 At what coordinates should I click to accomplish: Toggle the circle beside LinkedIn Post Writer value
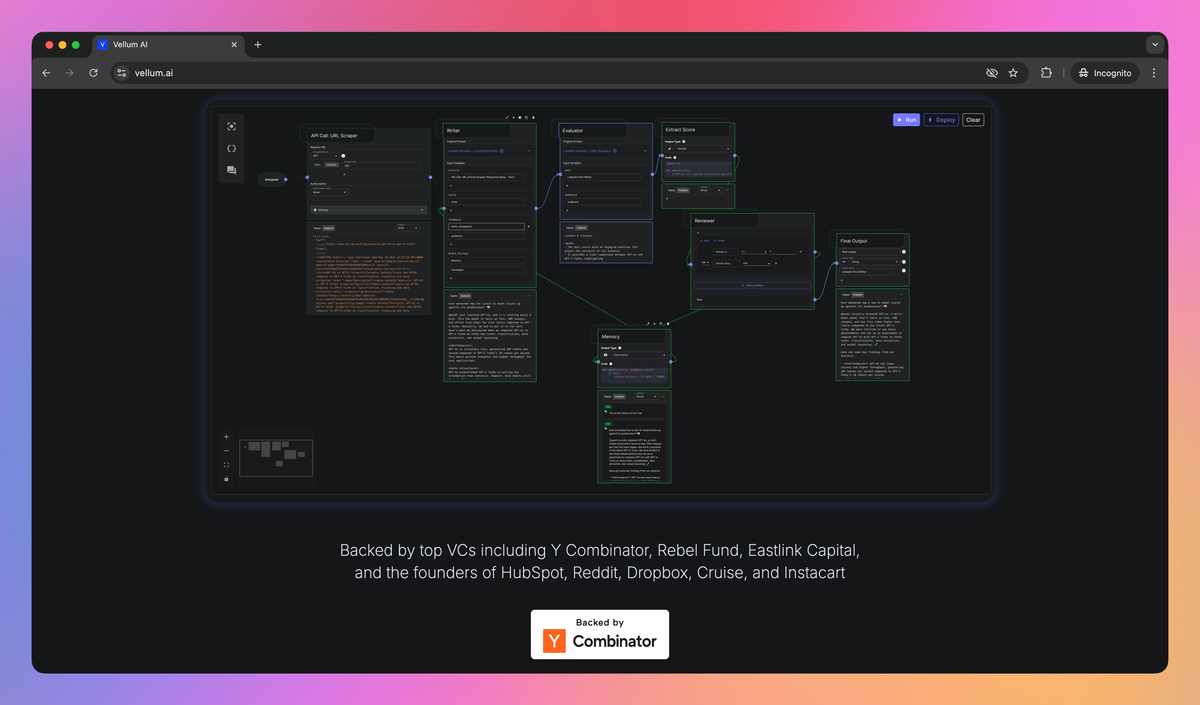pos(904,270)
